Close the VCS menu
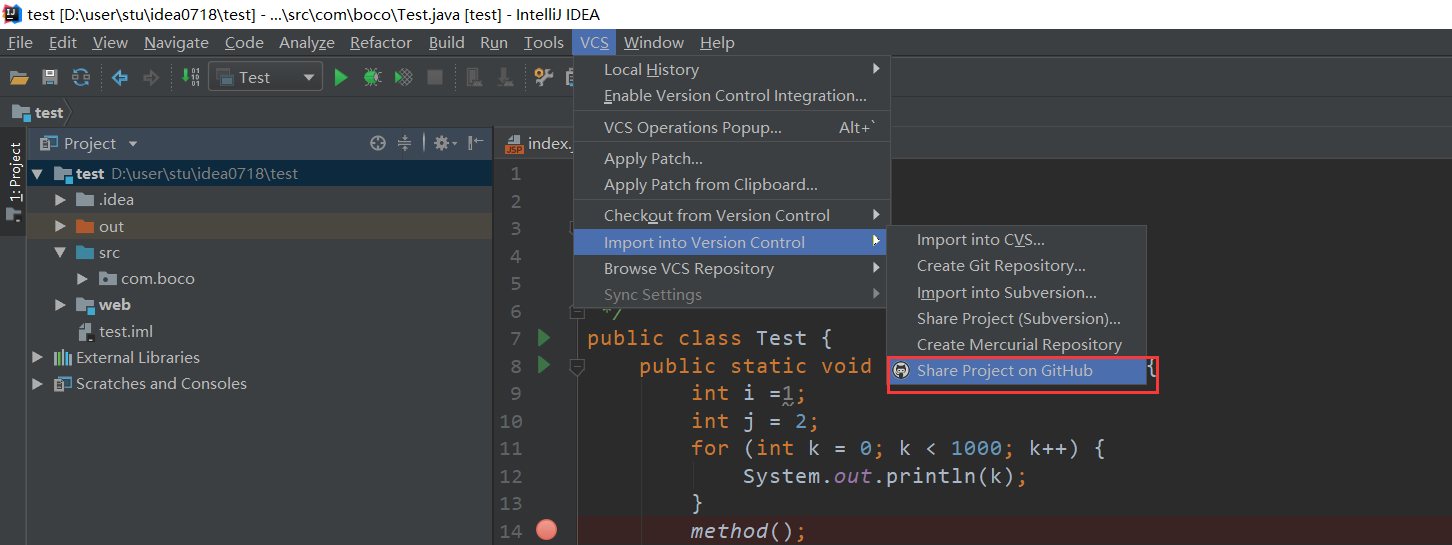The height and width of the screenshot is (545, 1452). tap(594, 42)
